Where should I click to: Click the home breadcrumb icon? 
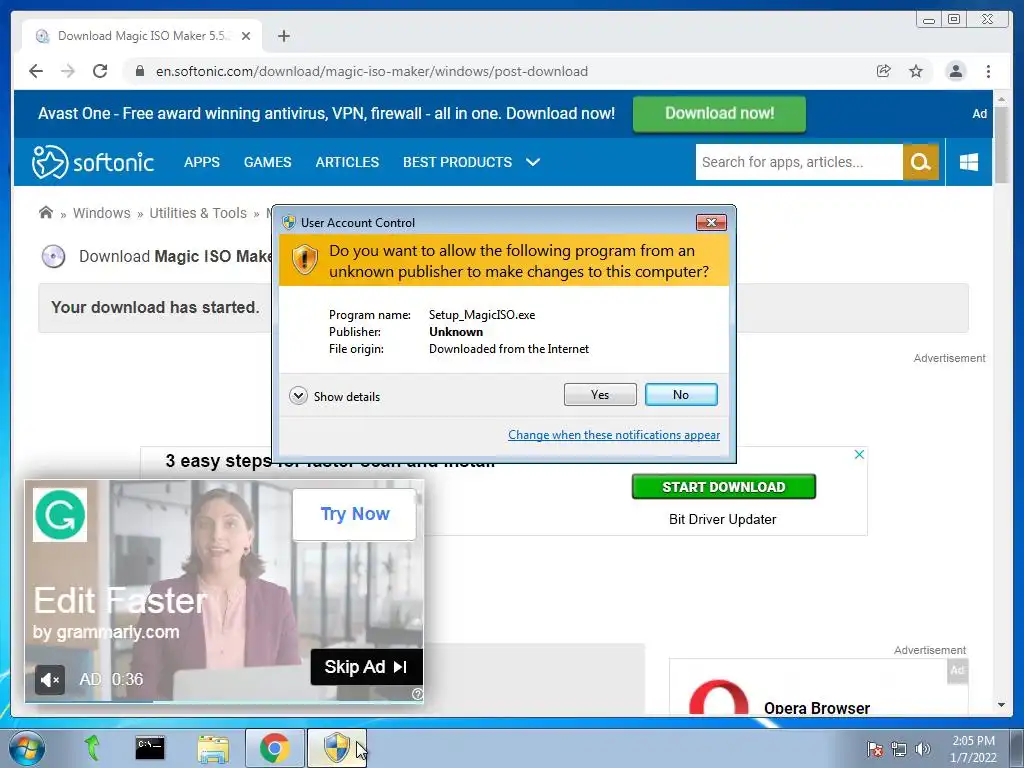point(46,212)
